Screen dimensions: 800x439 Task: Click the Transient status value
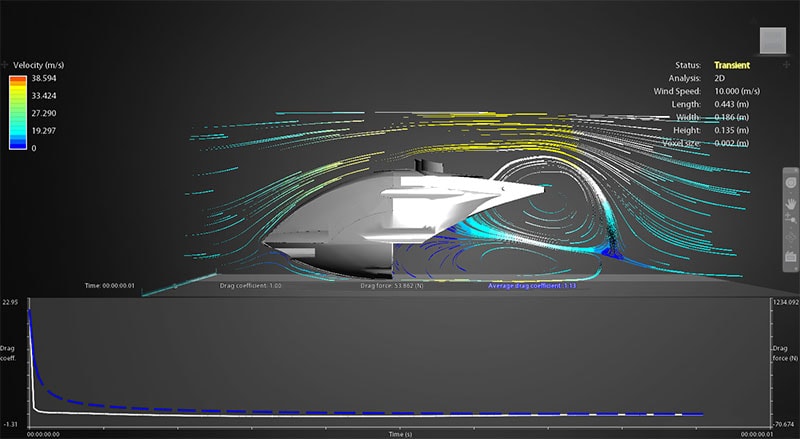point(732,65)
